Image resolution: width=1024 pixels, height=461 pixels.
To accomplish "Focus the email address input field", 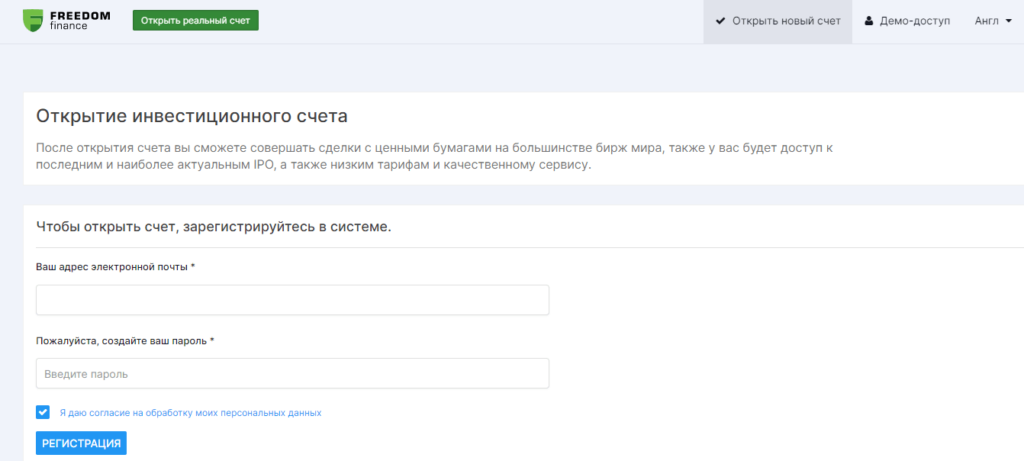I will [x=293, y=300].
